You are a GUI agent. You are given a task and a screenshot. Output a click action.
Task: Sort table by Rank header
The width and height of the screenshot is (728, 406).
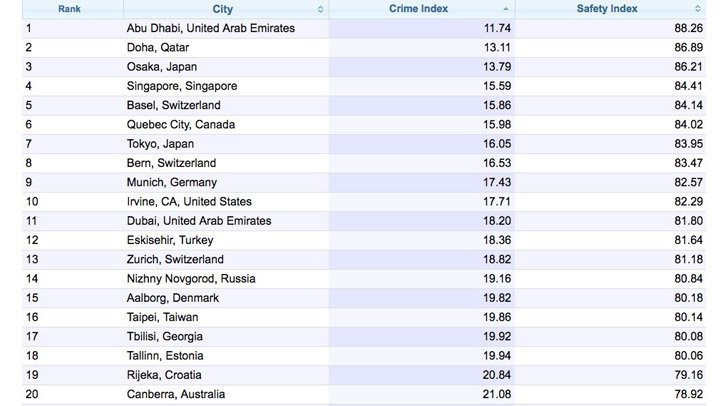(x=69, y=9)
